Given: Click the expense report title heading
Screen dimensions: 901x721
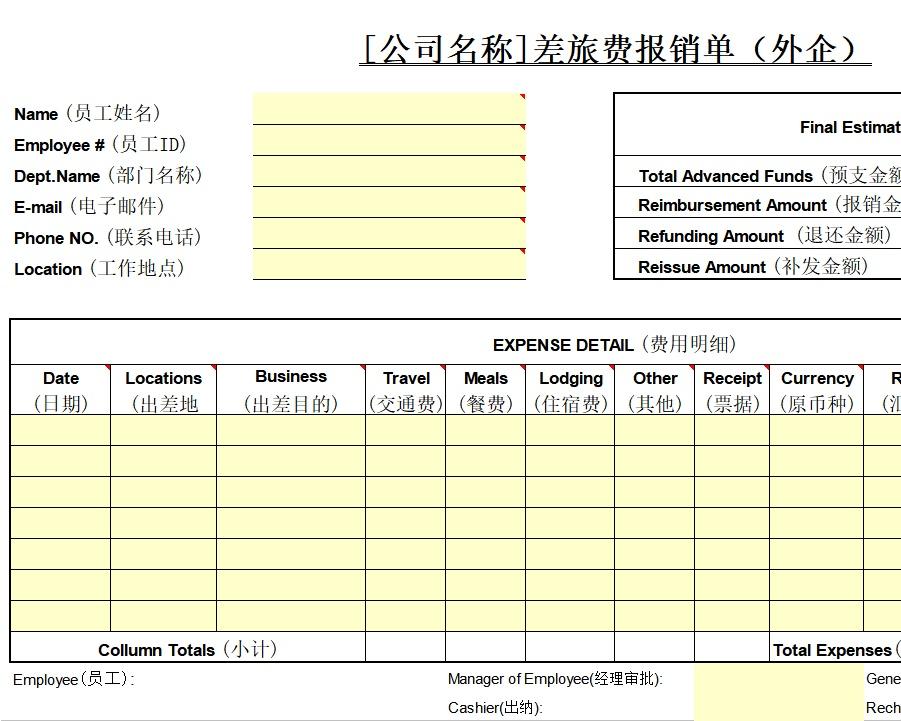Looking at the screenshot, I should tap(614, 49).
